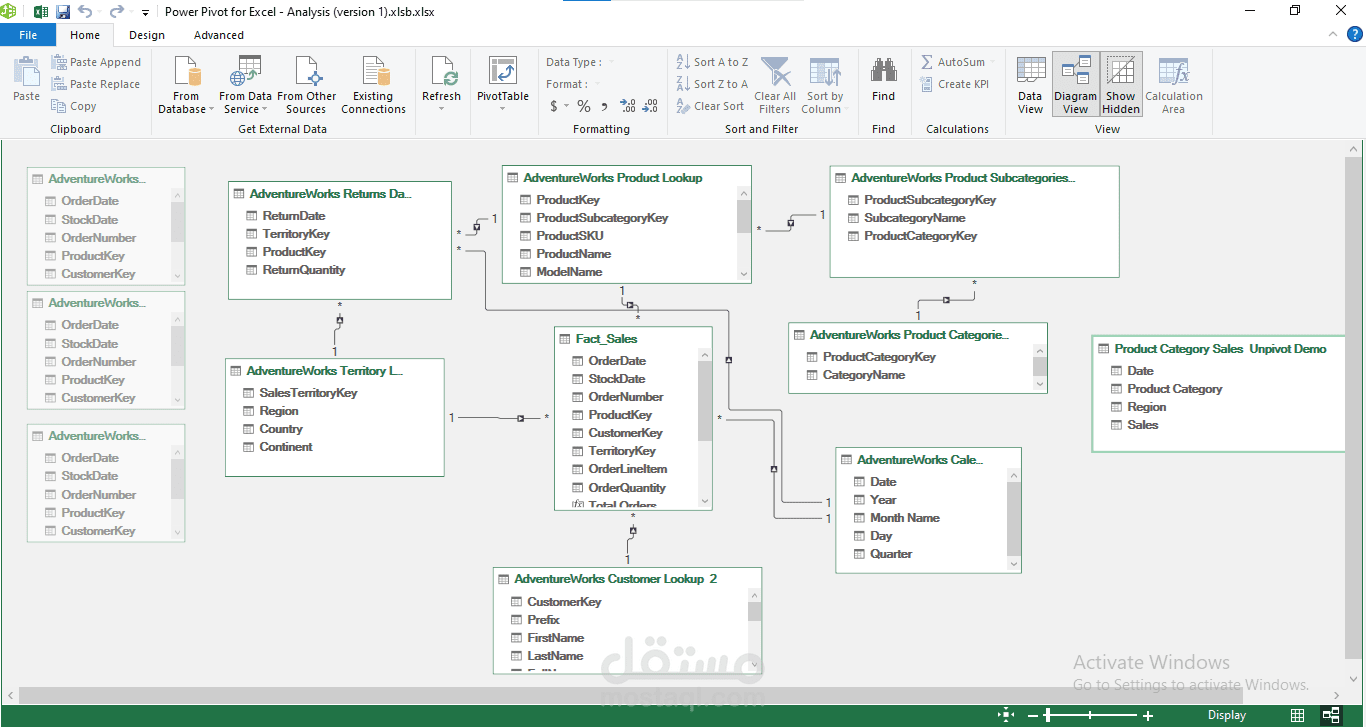Image resolution: width=1366 pixels, height=727 pixels.
Task: Click Product Lookup field list down arrow
Action: 743,273
